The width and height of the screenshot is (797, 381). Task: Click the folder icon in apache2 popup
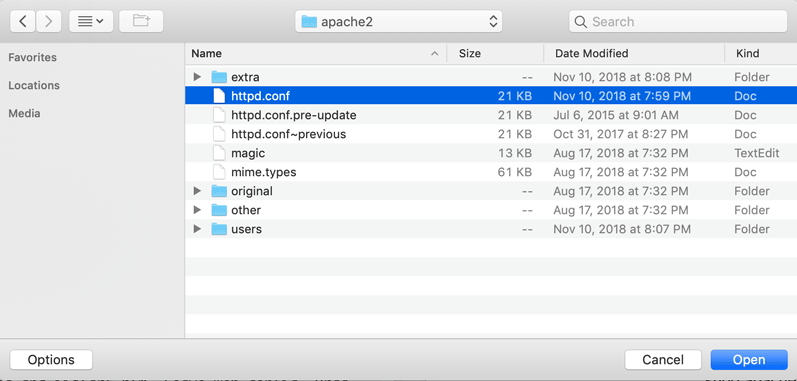click(309, 21)
